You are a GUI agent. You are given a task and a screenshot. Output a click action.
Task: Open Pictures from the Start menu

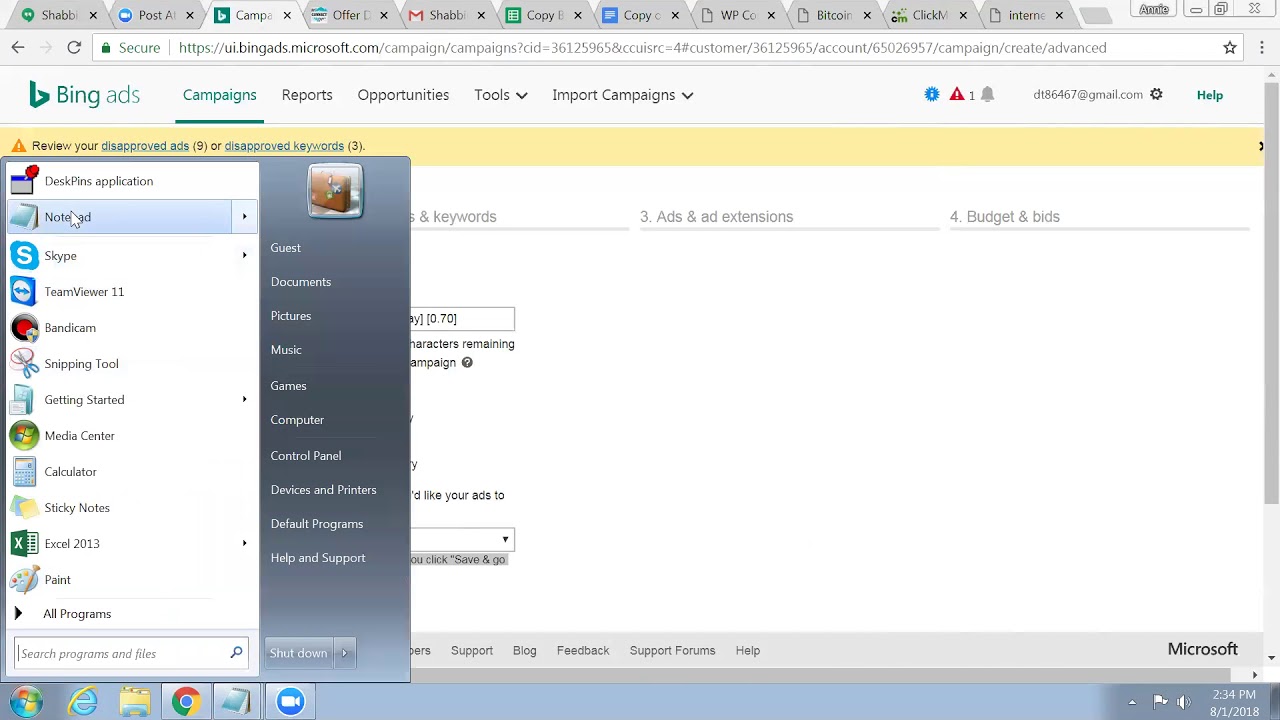click(x=290, y=316)
